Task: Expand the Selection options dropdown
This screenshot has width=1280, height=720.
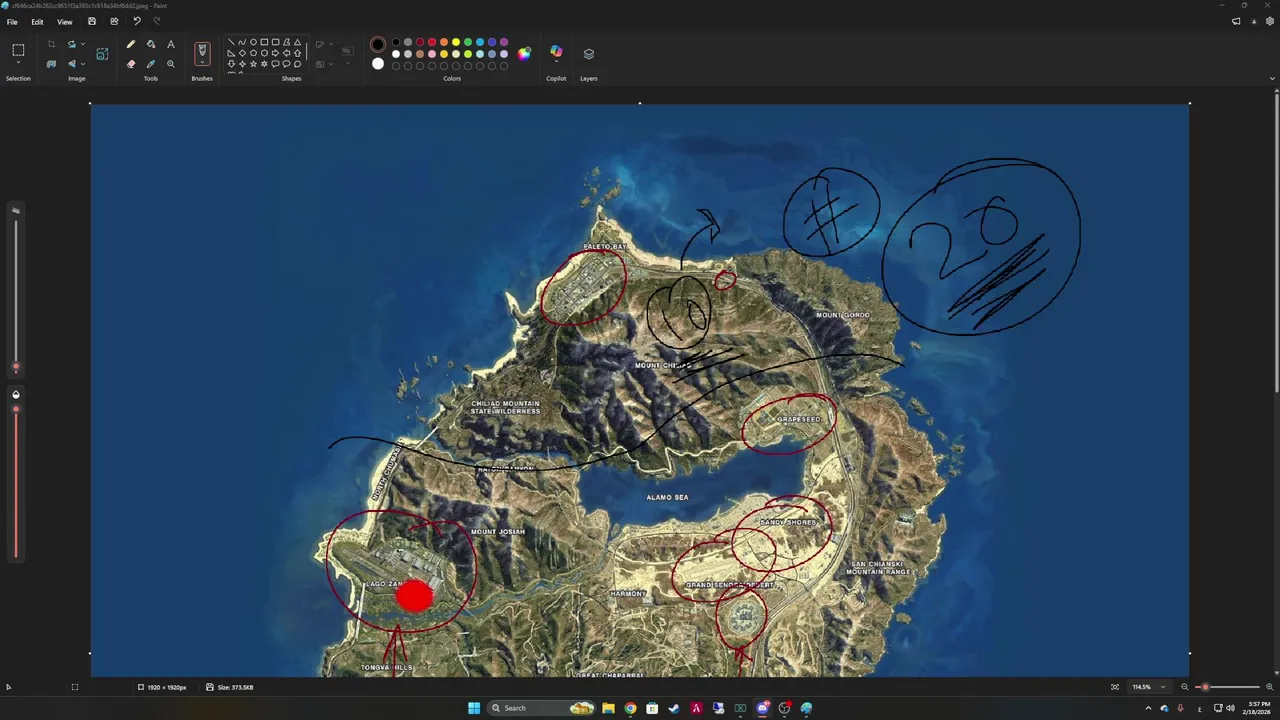Action: click(x=18, y=64)
